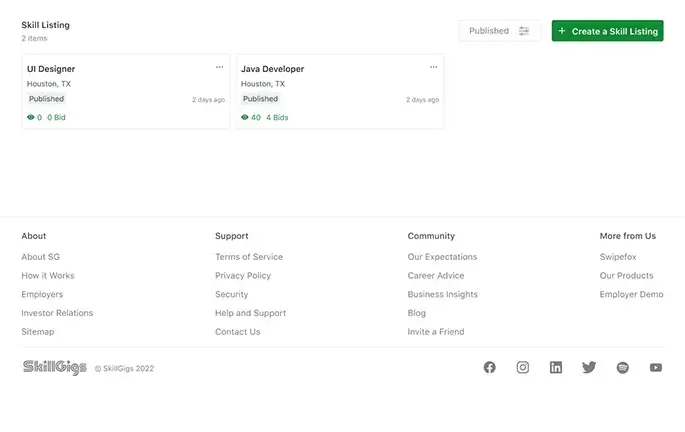Open the Twitter social icon
The image size is (685, 432).
[x=589, y=368]
